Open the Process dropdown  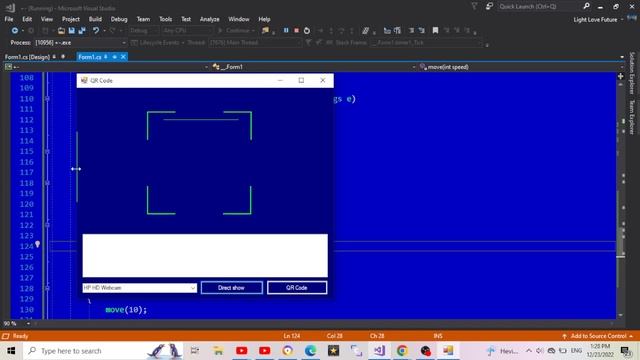pyautogui.click(x=124, y=42)
